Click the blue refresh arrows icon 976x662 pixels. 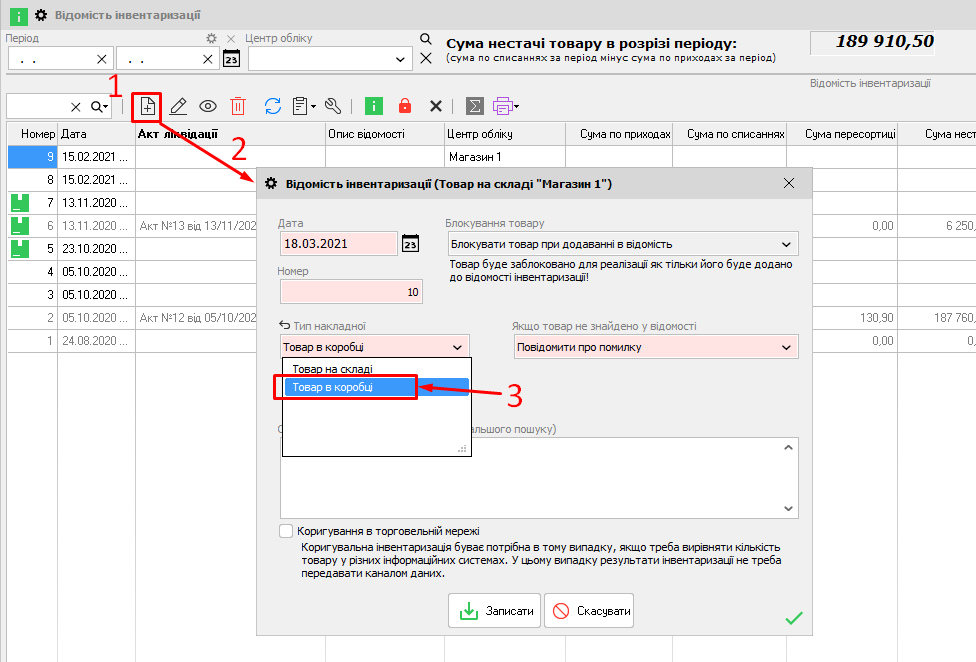click(x=272, y=106)
